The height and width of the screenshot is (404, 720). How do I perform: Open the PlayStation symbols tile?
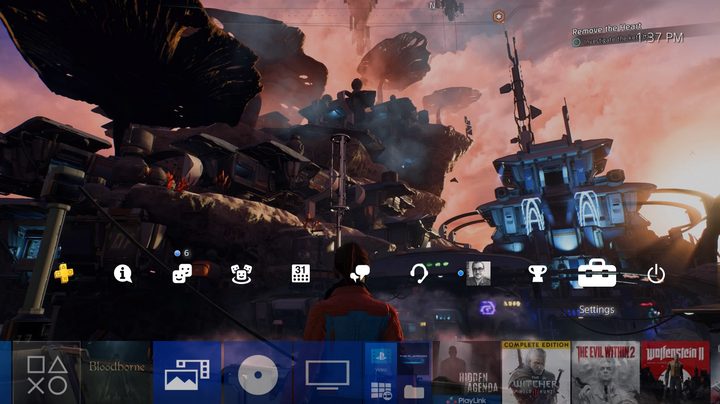point(47,373)
